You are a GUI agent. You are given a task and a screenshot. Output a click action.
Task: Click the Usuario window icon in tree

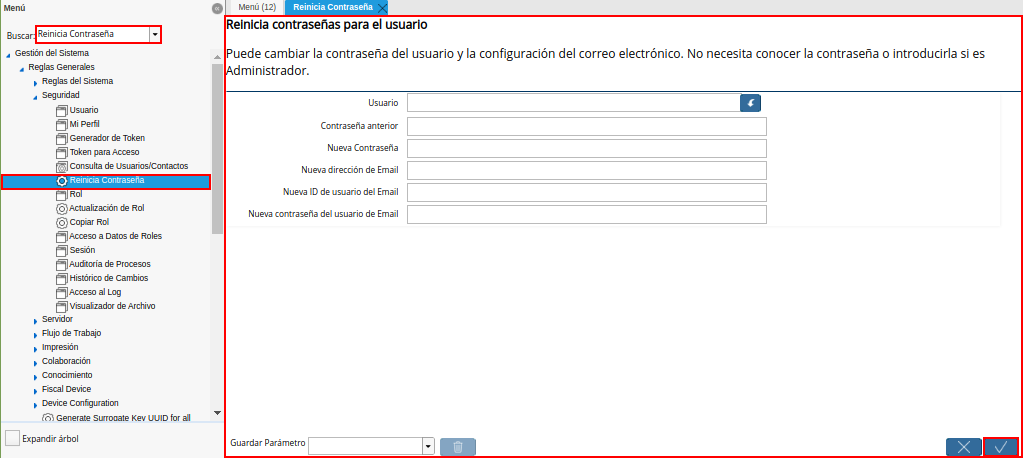[x=62, y=110]
